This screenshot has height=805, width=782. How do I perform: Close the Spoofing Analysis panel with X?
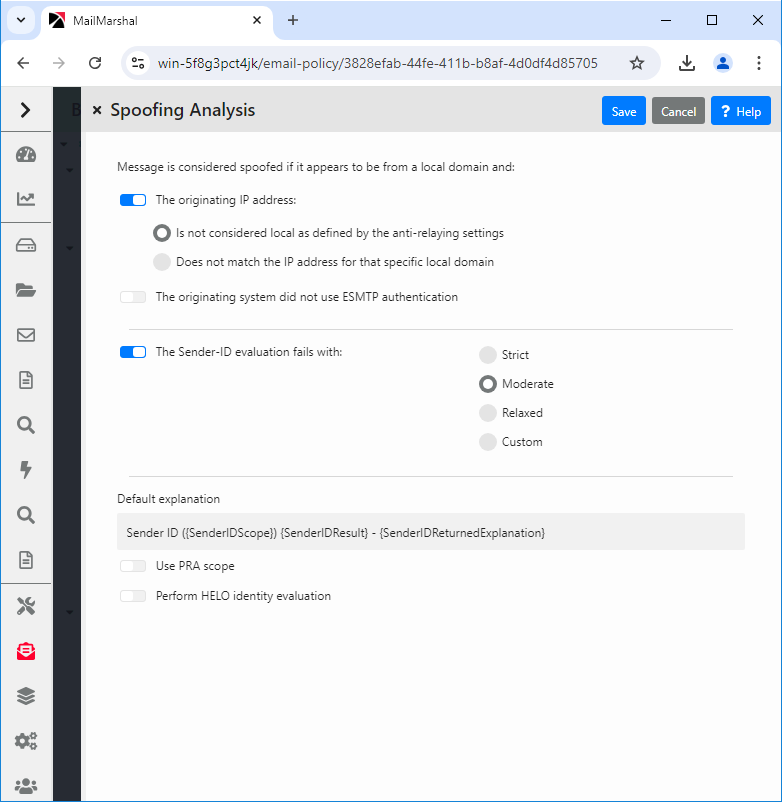[x=97, y=111]
